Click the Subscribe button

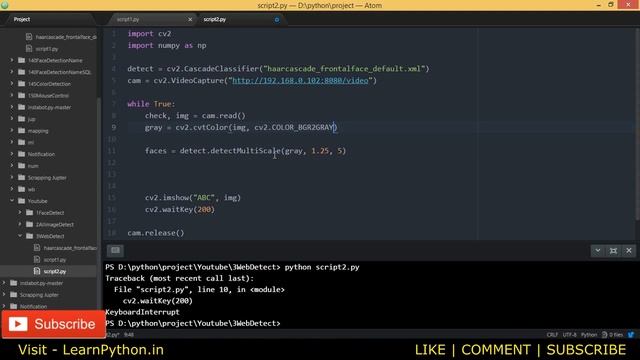[53, 324]
